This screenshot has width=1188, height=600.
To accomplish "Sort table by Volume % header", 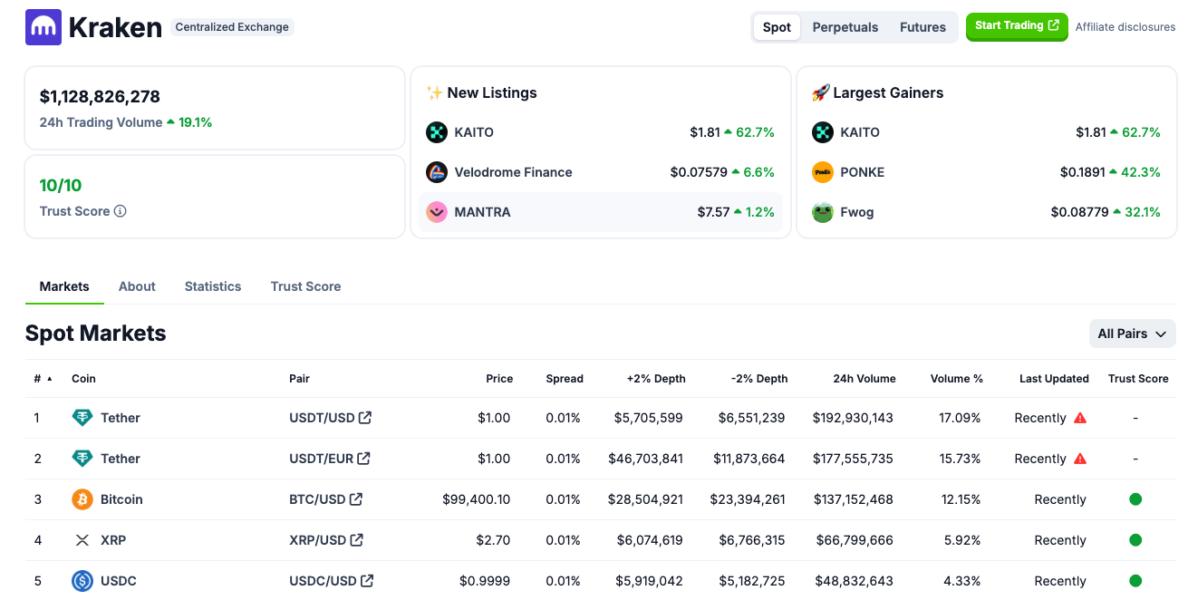I will 956,379.
